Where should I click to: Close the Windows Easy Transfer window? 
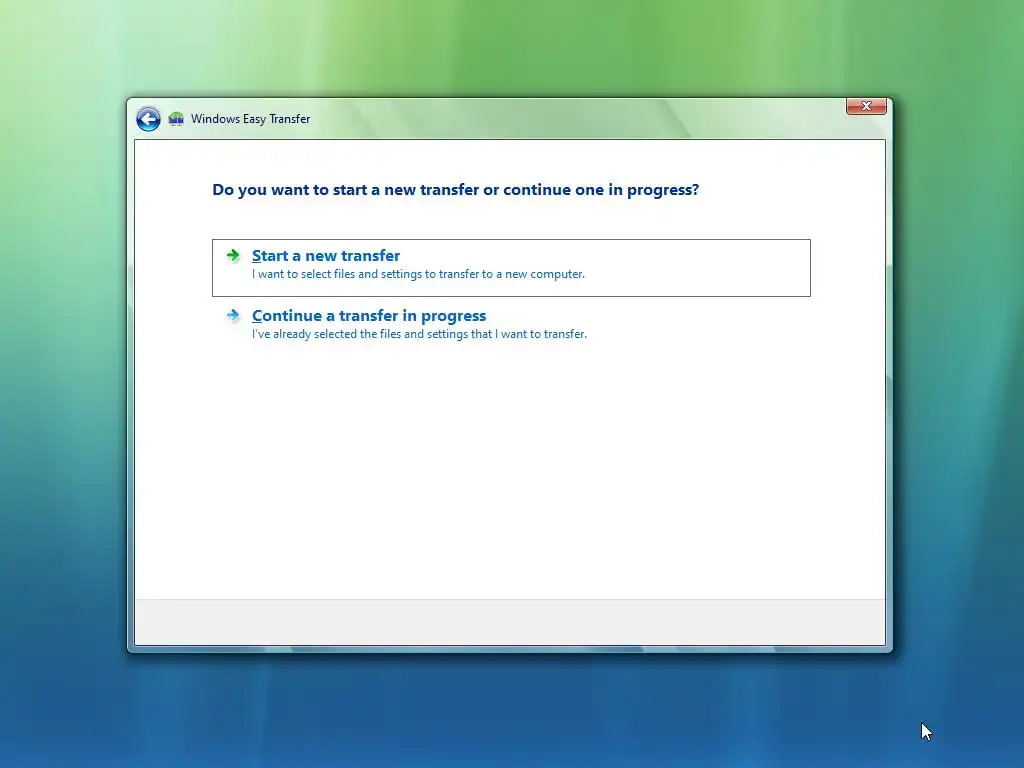coord(866,106)
